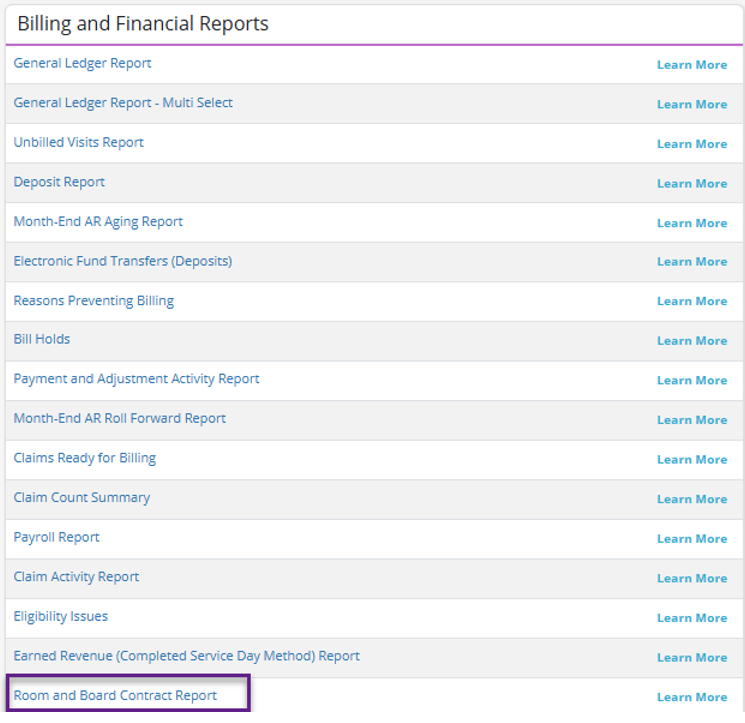This screenshot has width=745, height=723.
Task: Open the Payroll Report
Action: click(x=56, y=537)
